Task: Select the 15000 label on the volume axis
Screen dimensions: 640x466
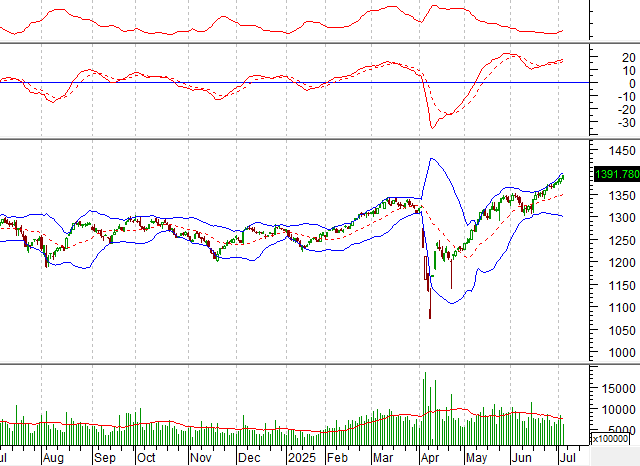Action: 614,388
